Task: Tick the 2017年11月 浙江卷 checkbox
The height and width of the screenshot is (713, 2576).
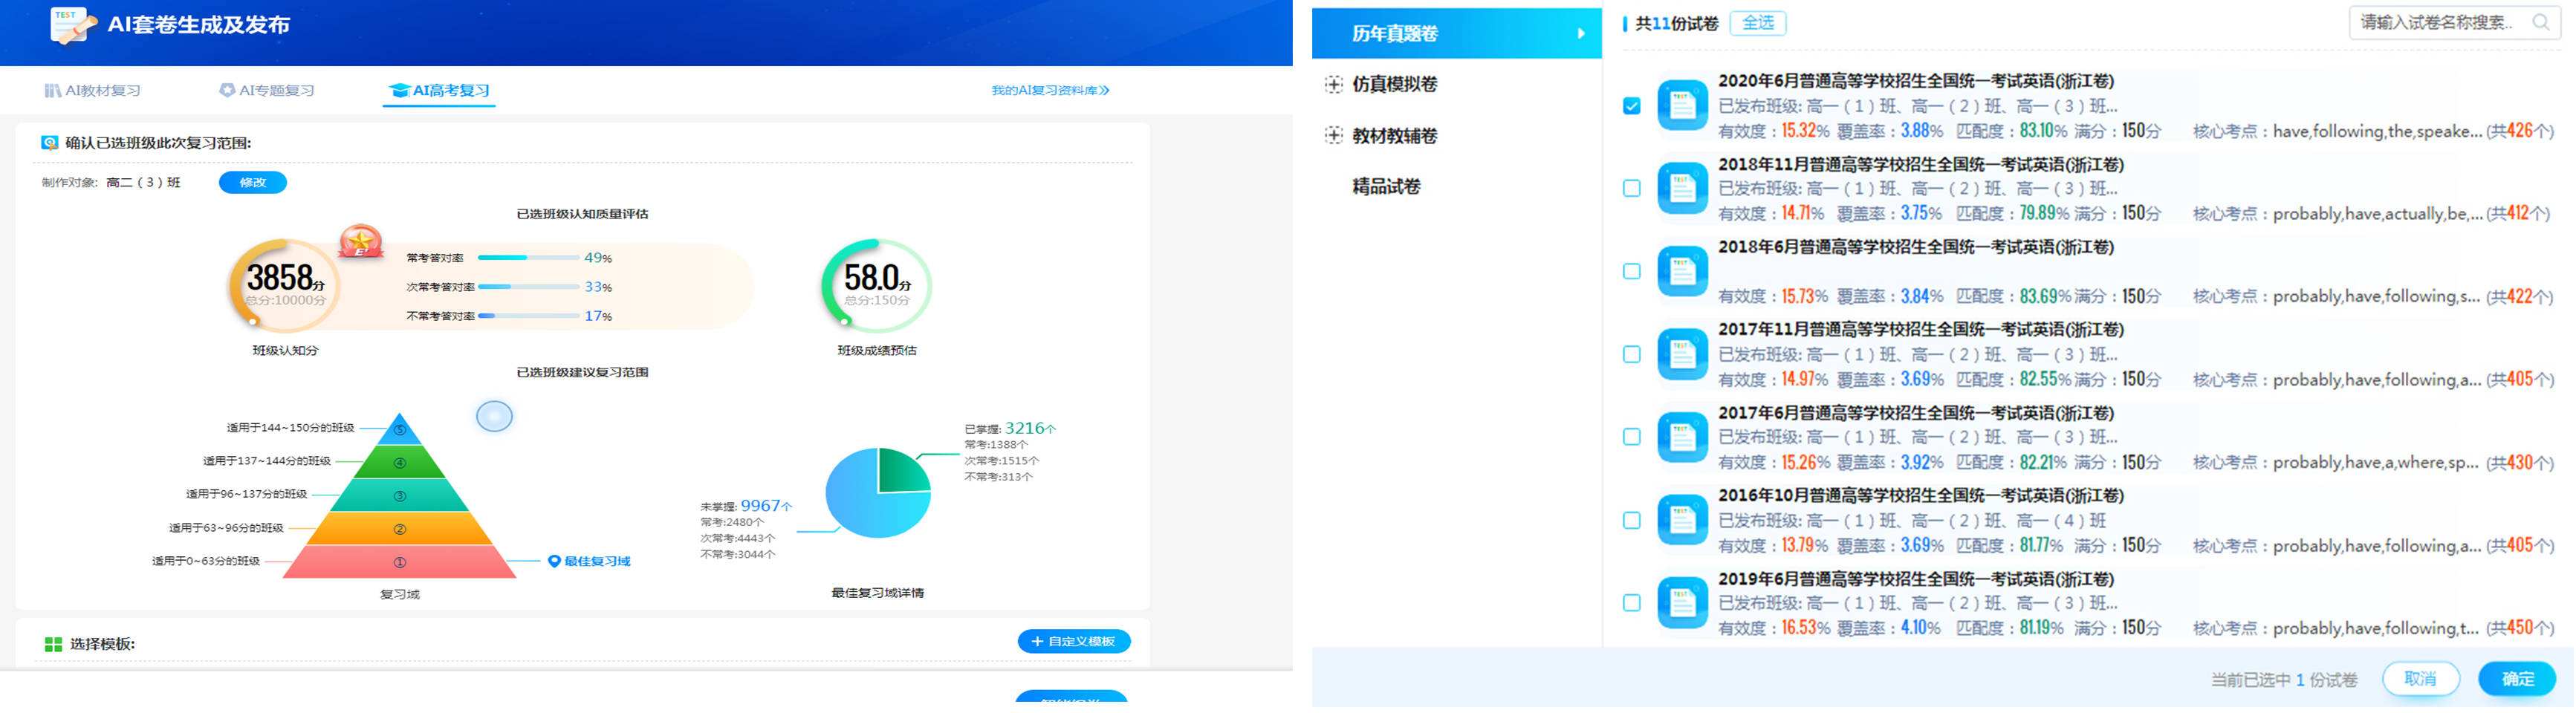Action: [1632, 355]
